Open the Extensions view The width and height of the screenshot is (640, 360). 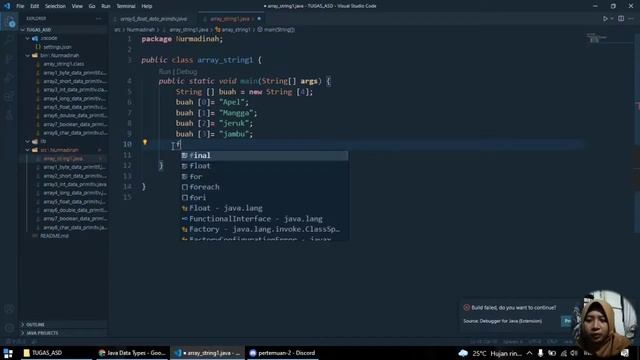pos(9,96)
